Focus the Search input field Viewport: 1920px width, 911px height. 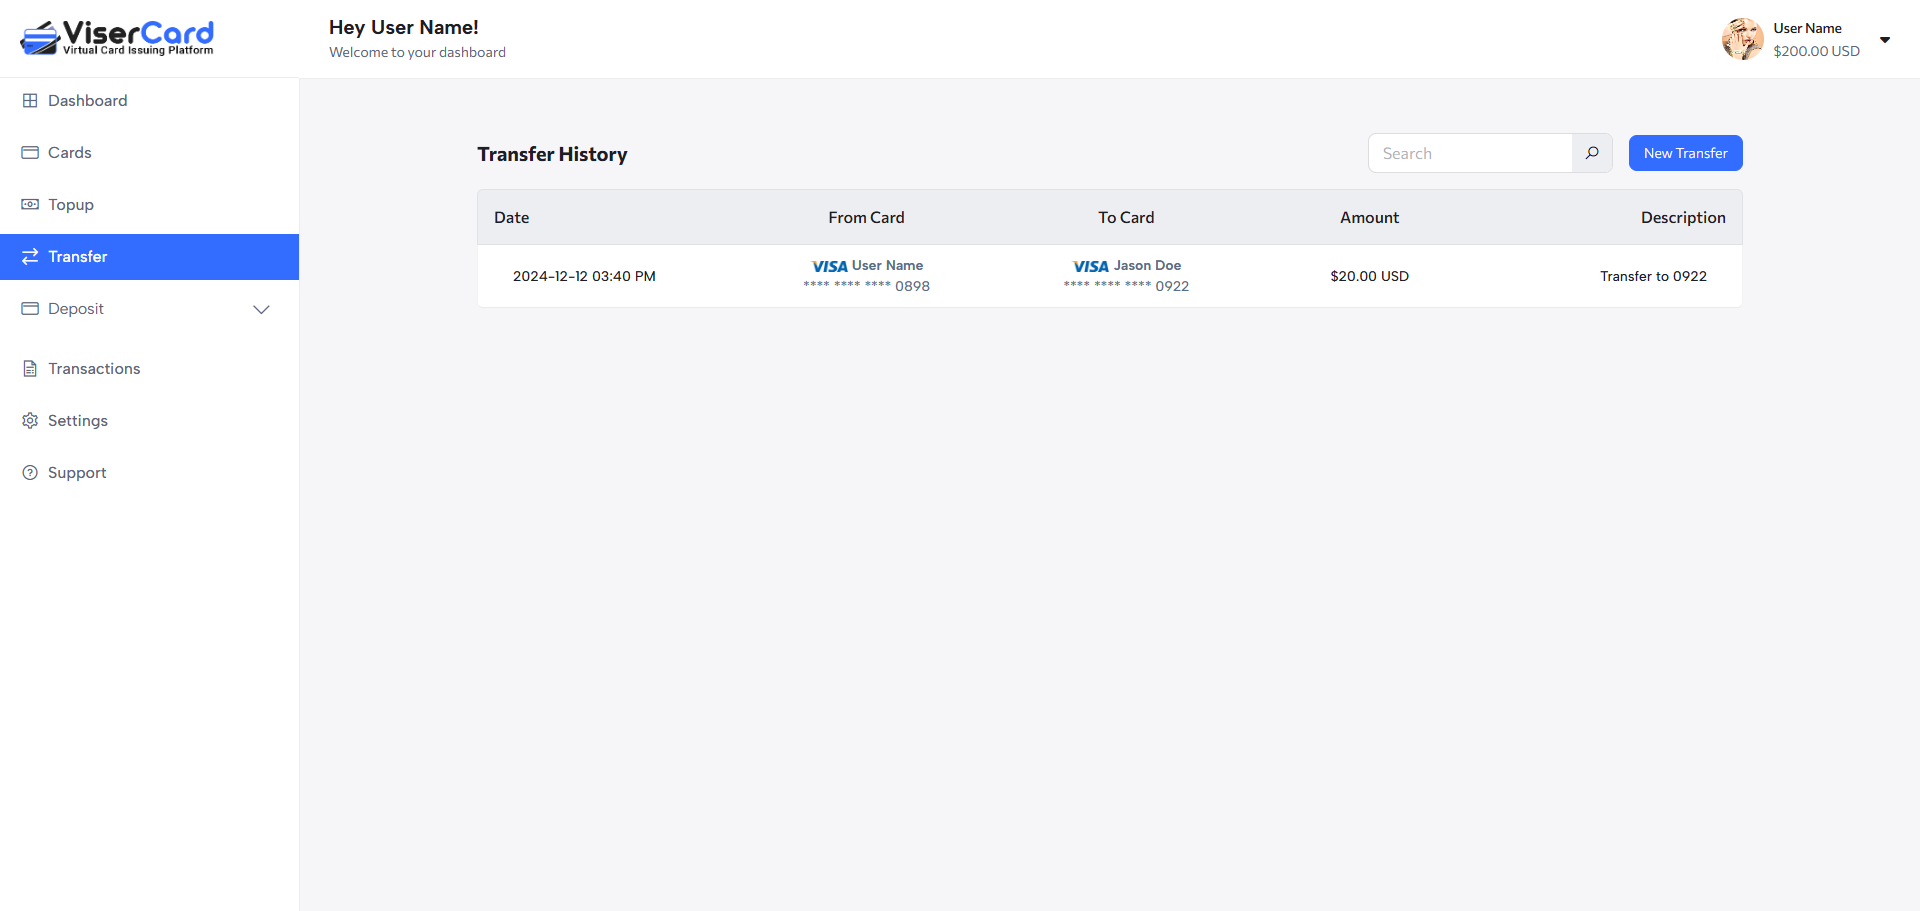click(x=1470, y=153)
